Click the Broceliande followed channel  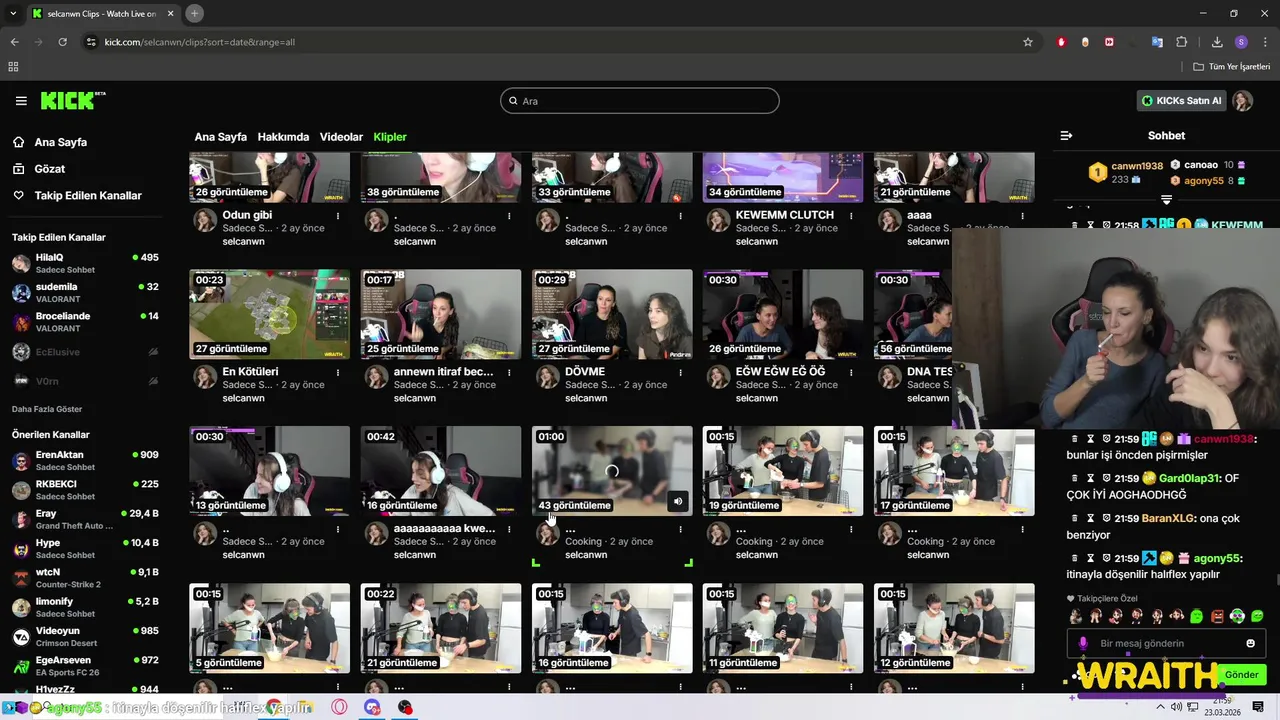coord(85,321)
